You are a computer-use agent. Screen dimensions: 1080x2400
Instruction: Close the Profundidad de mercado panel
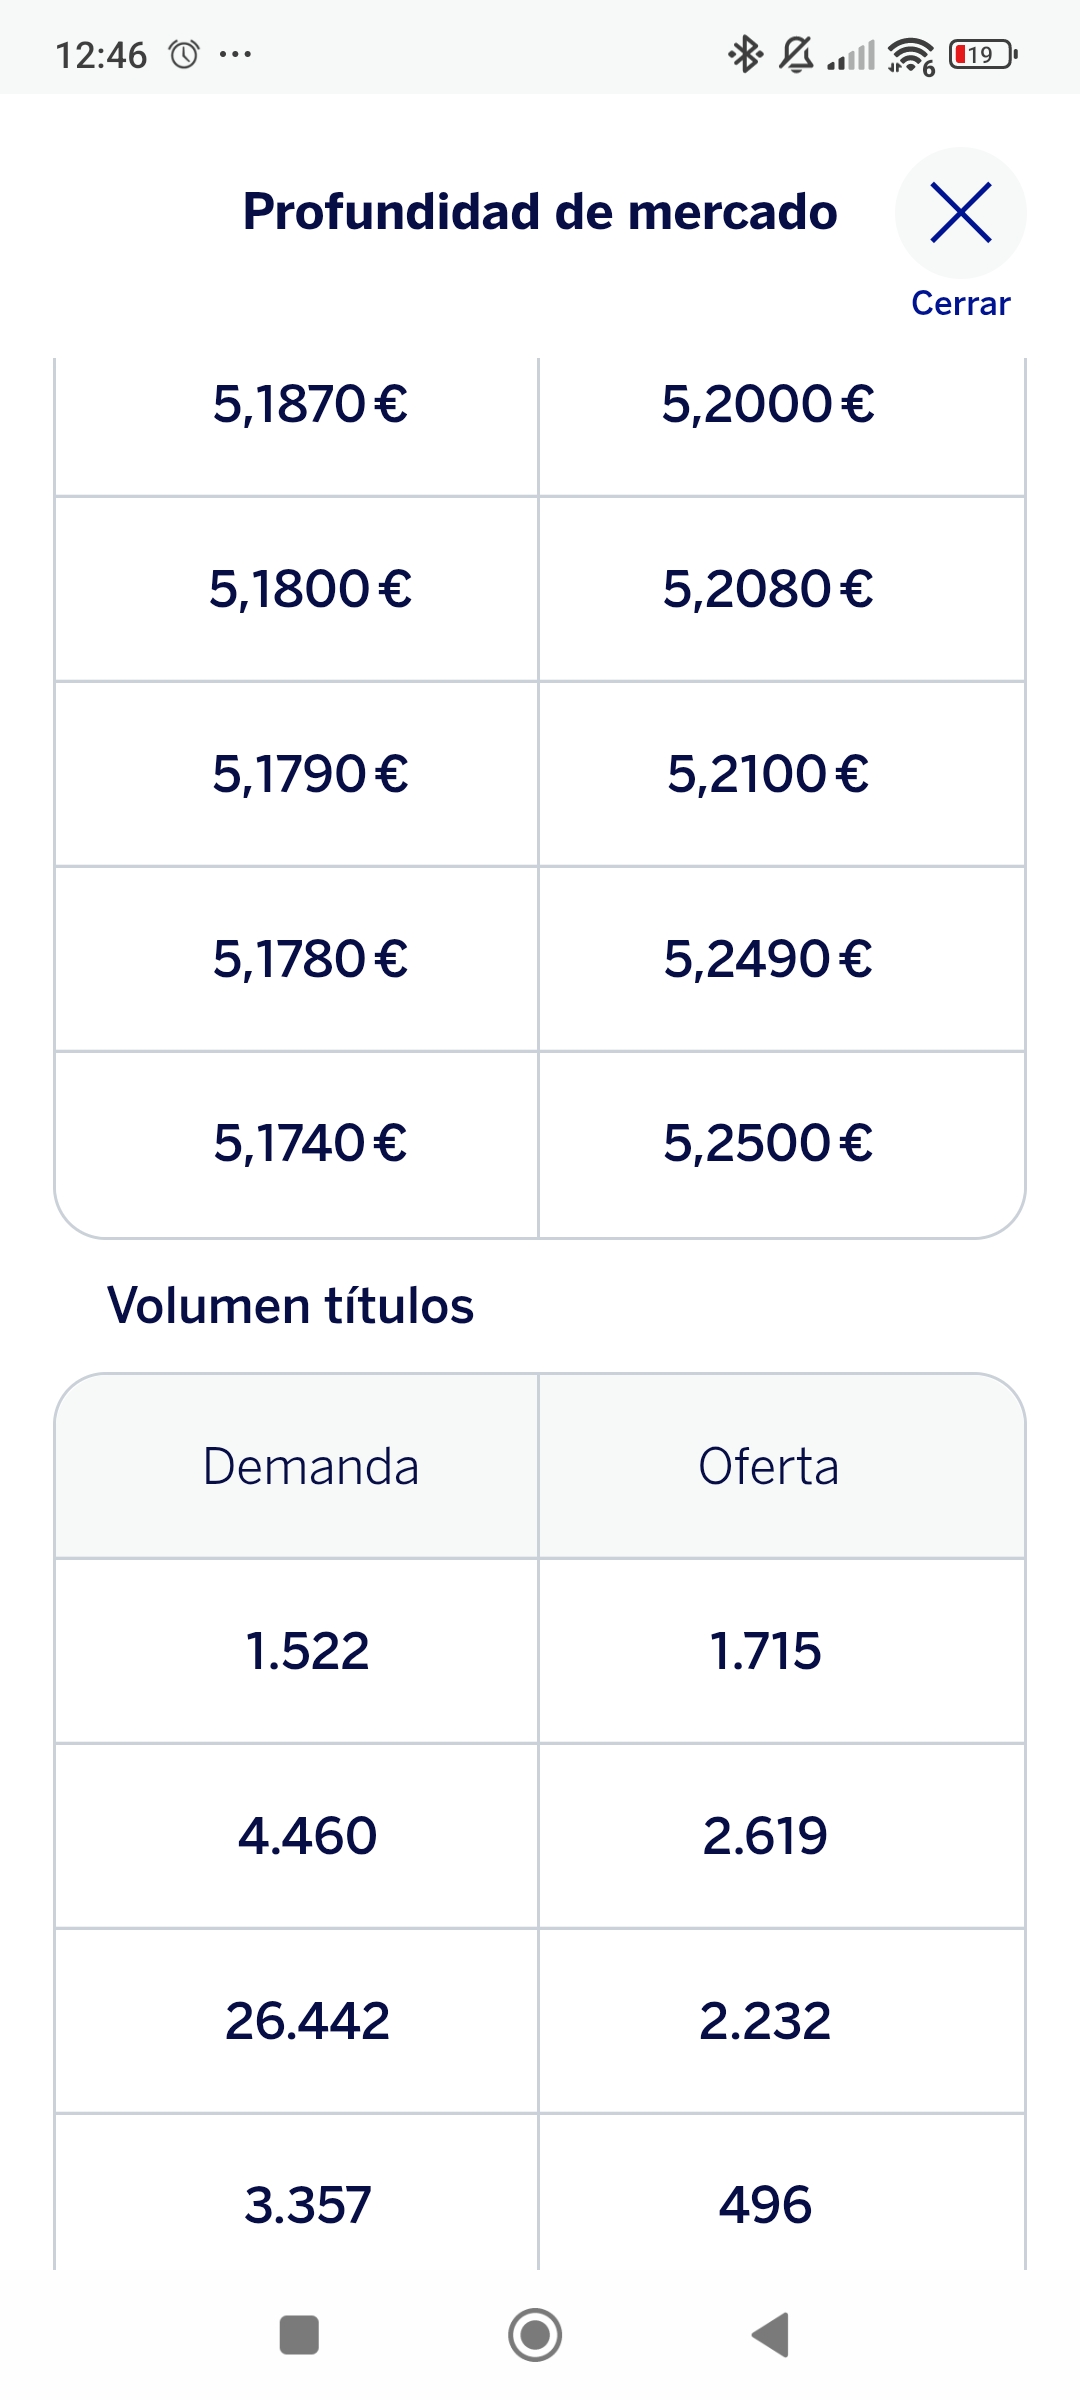coord(960,212)
